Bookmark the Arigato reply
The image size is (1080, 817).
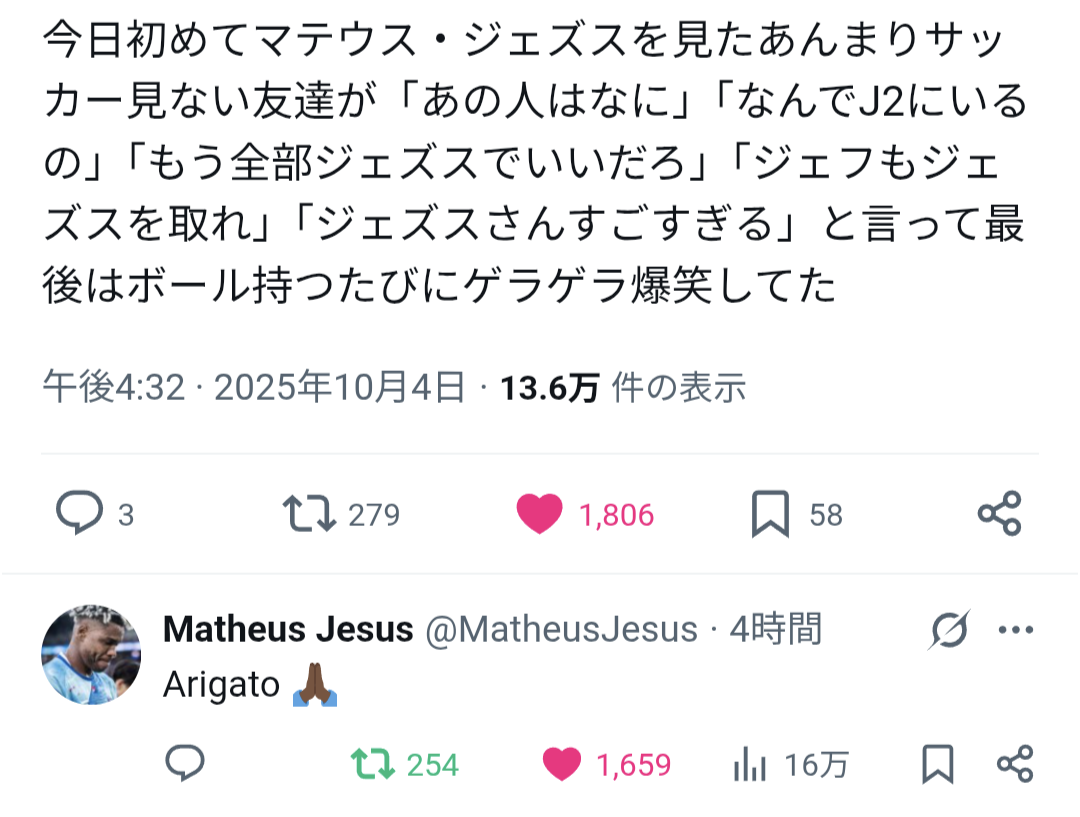coord(937,765)
